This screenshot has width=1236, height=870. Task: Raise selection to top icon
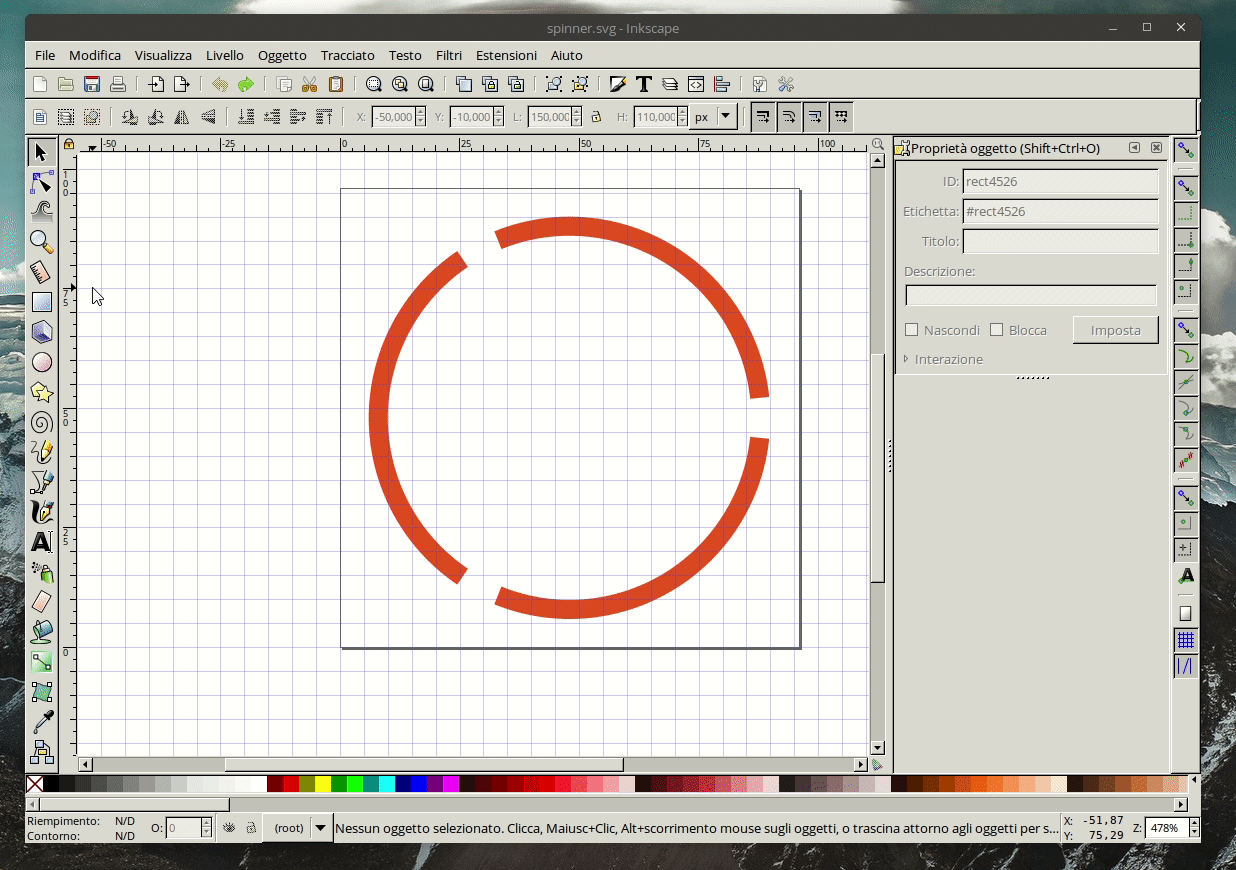[x=324, y=117]
